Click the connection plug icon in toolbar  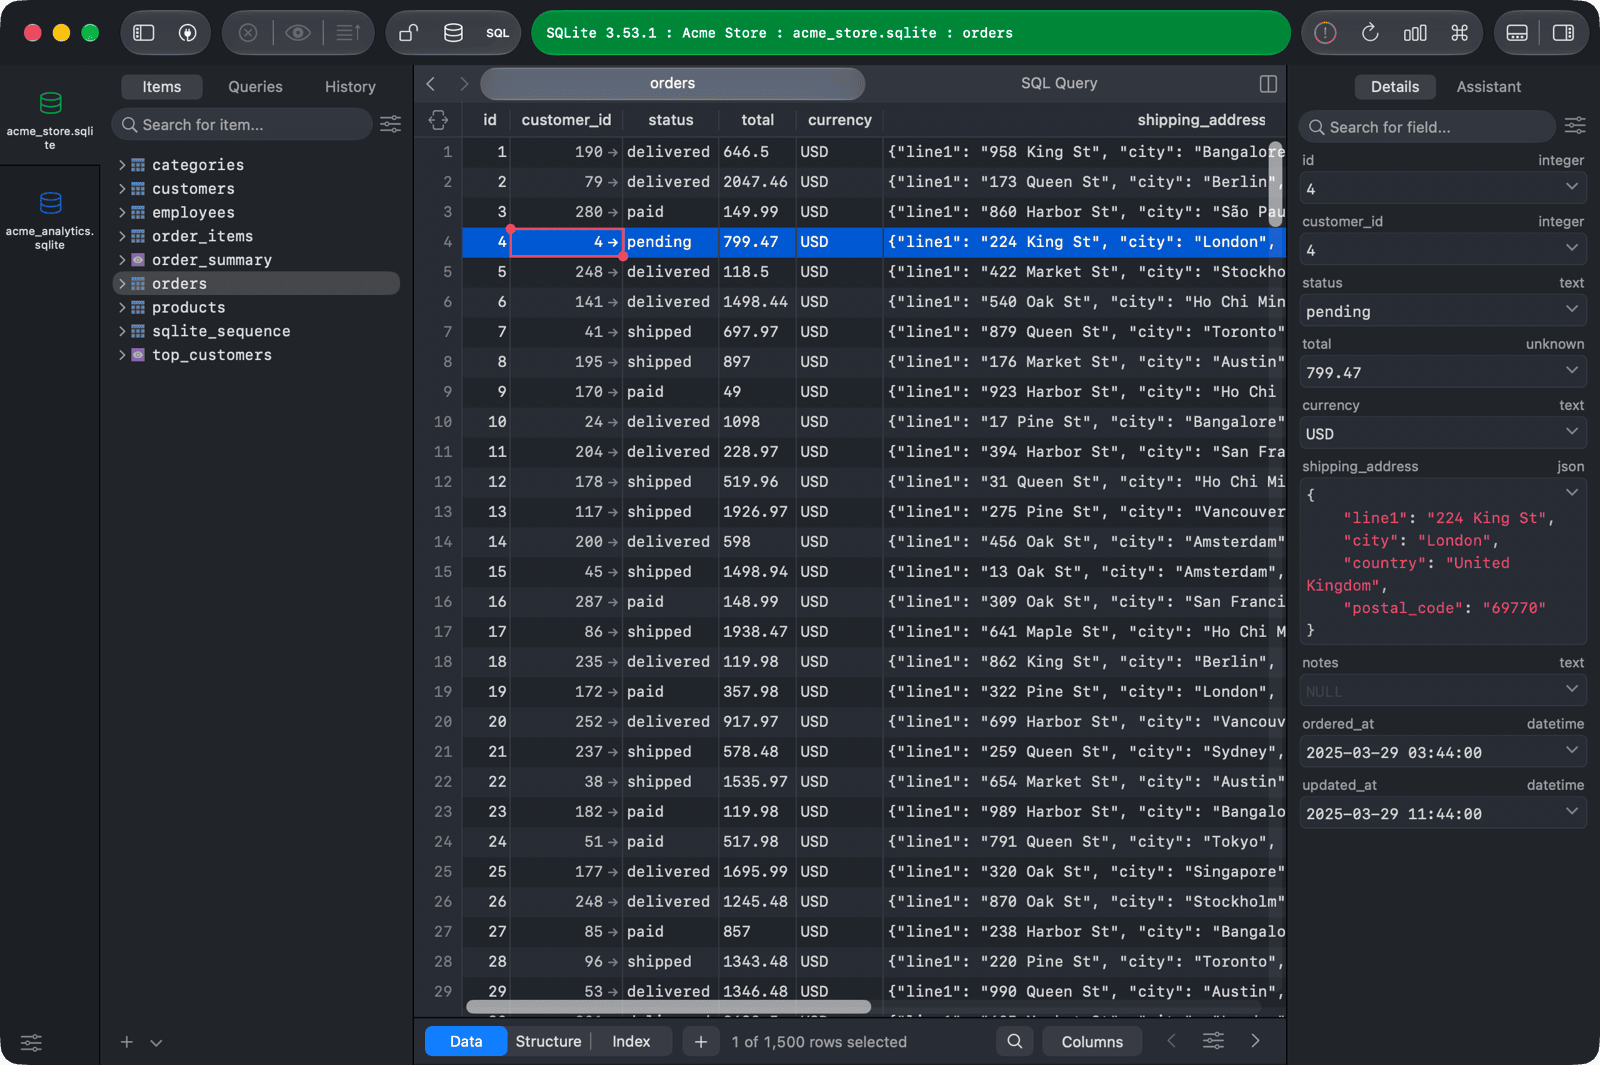(187, 33)
